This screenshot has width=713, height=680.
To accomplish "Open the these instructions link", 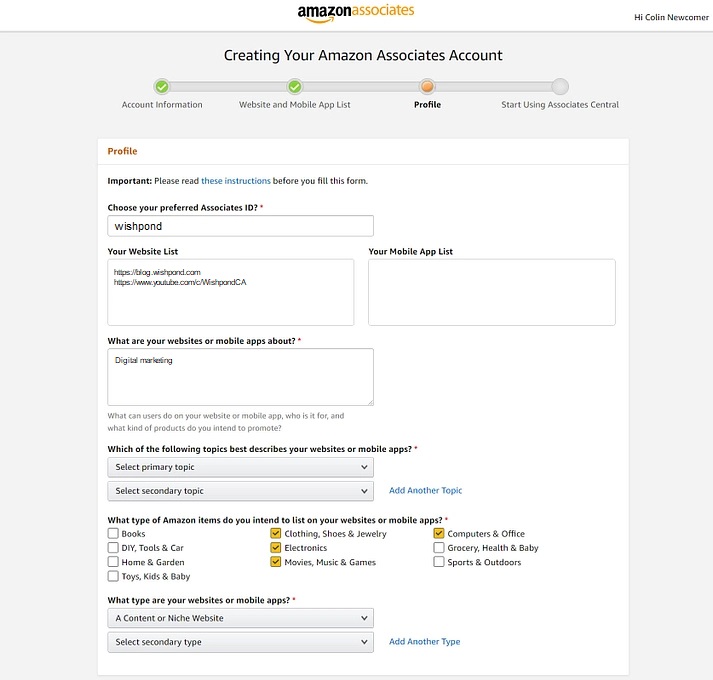I will click(236, 181).
